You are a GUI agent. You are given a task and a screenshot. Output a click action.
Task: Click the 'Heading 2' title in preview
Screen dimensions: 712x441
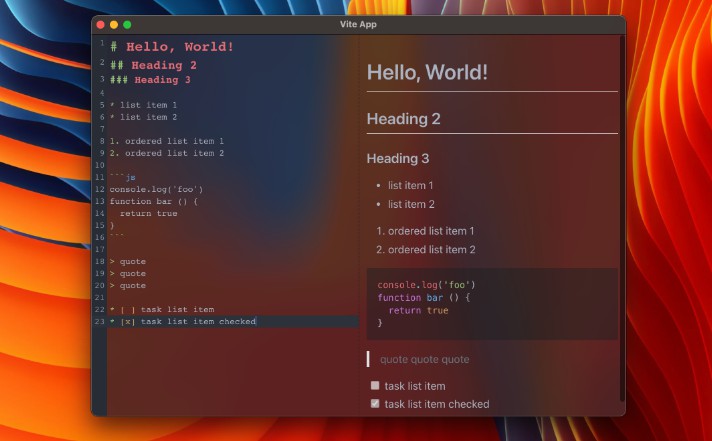[403, 119]
